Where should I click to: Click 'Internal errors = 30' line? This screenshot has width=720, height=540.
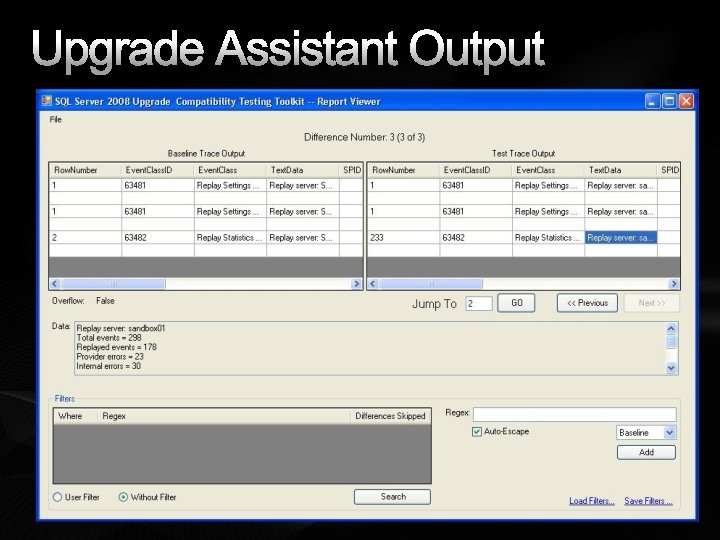click(x=109, y=366)
